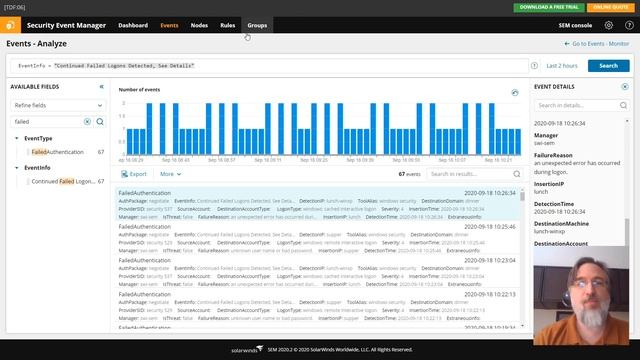Select the event at 2020-09-18 10:22:13
This screenshot has height=360, width=640.
317,306
